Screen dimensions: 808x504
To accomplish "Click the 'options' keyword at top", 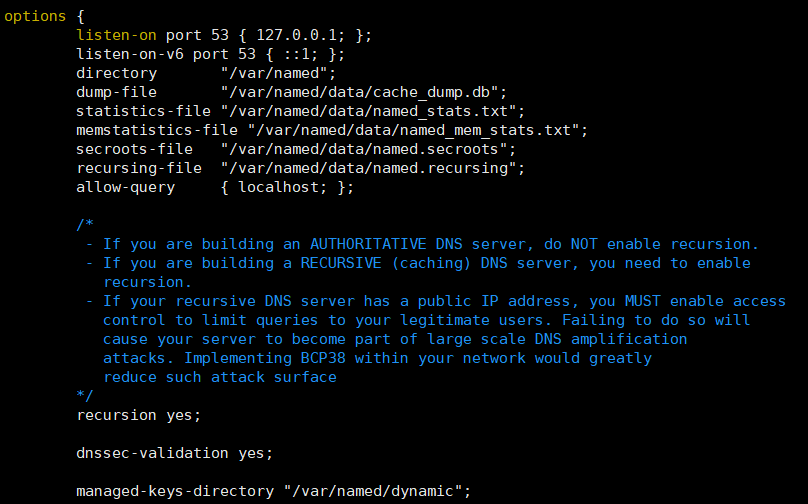I will coord(35,16).
